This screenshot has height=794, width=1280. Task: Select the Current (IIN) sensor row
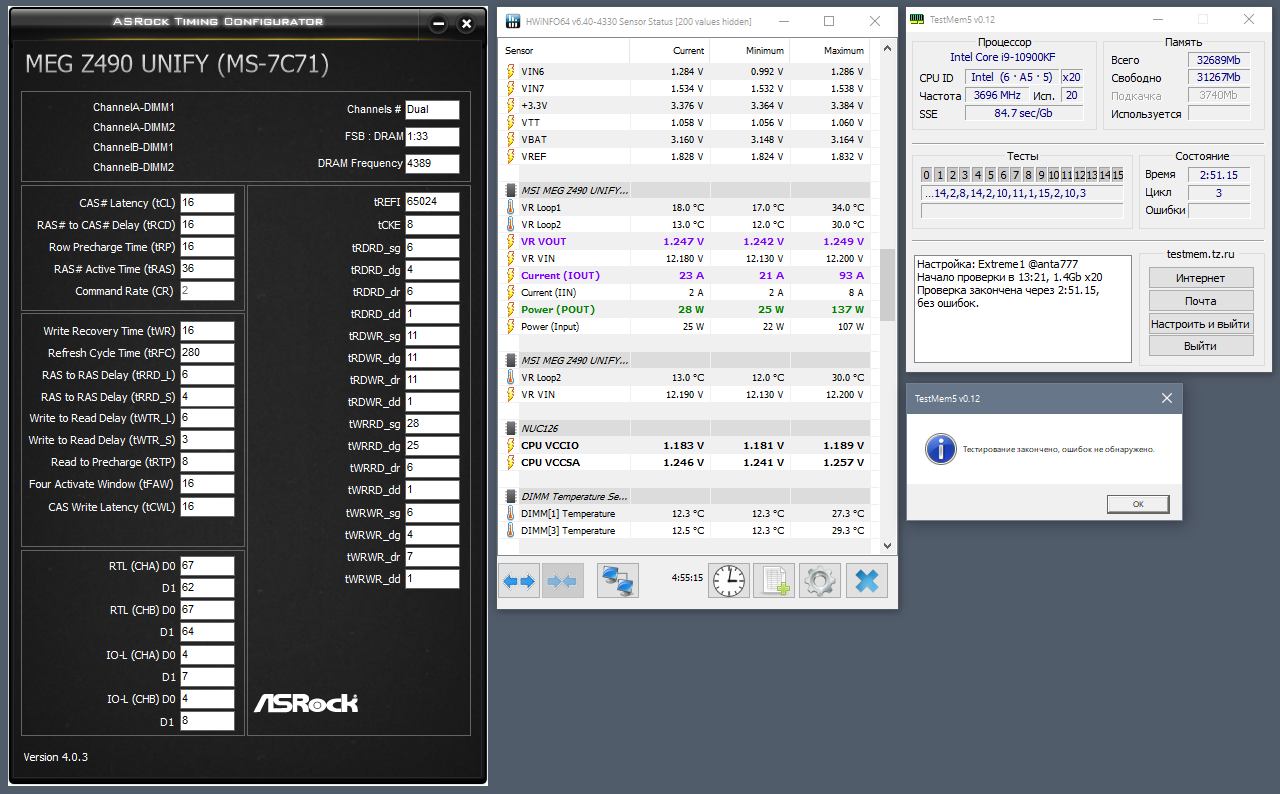tap(688, 293)
